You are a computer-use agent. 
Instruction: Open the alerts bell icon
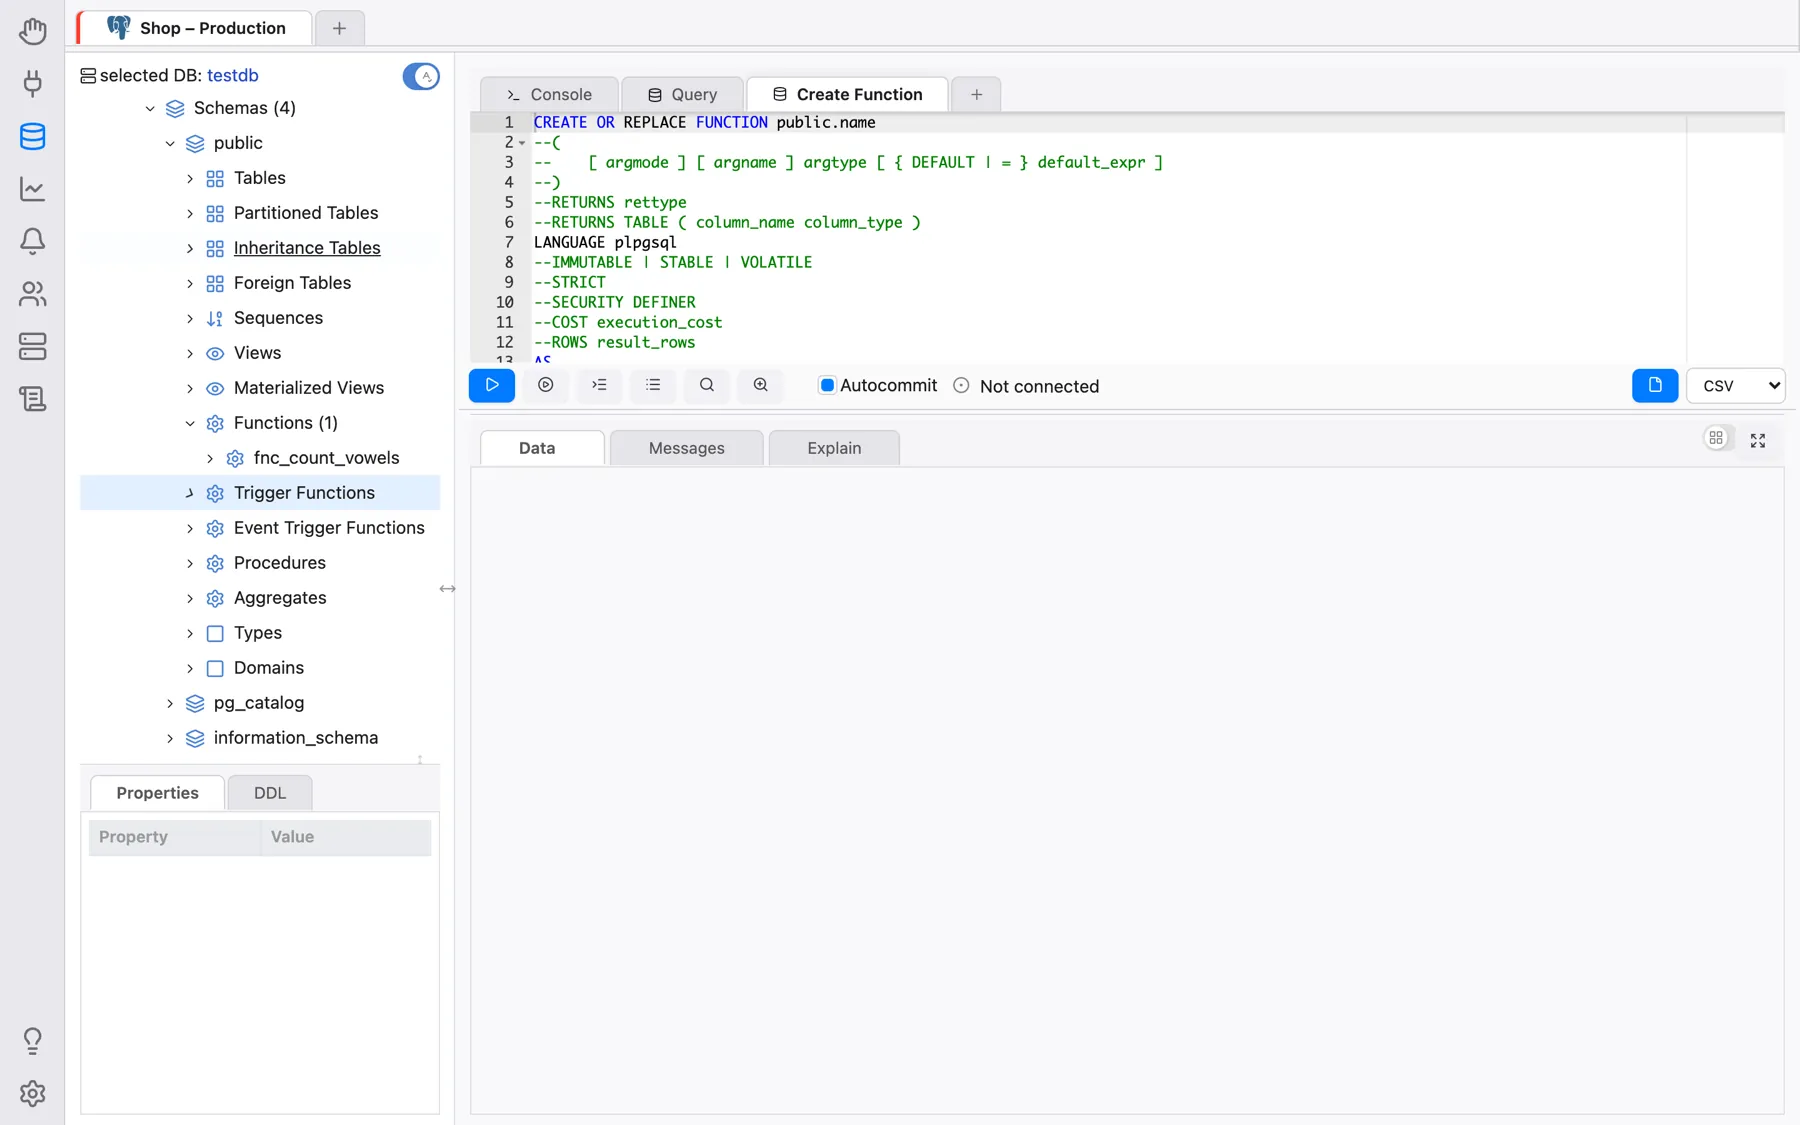tap(32, 241)
